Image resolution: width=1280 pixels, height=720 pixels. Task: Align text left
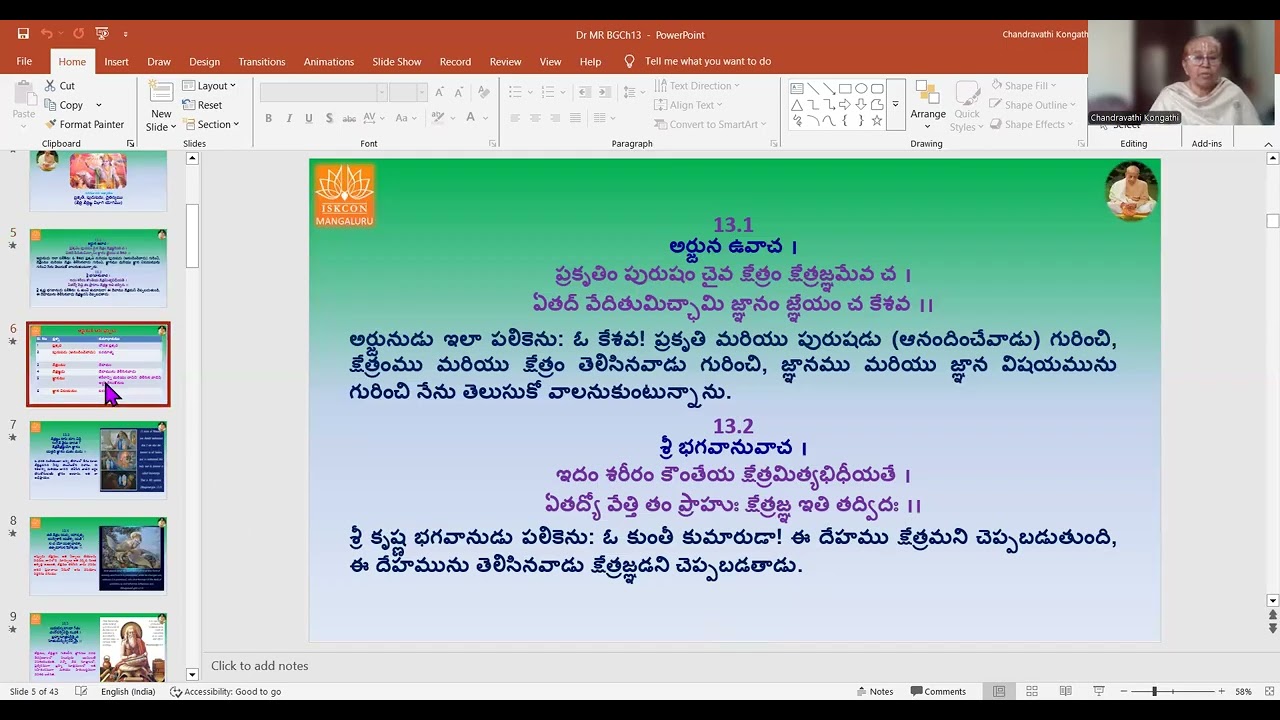(515, 118)
